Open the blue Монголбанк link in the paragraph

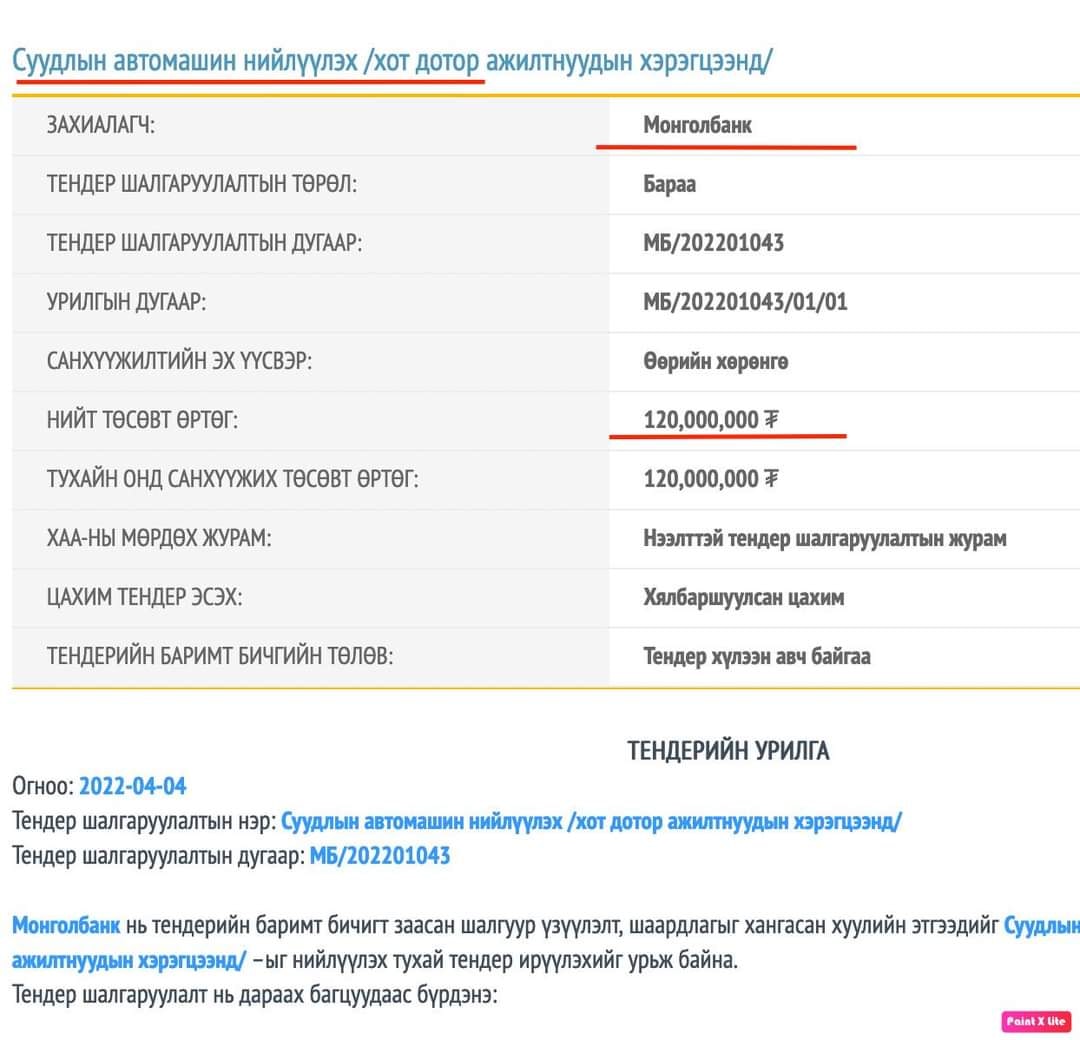click(x=66, y=926)
